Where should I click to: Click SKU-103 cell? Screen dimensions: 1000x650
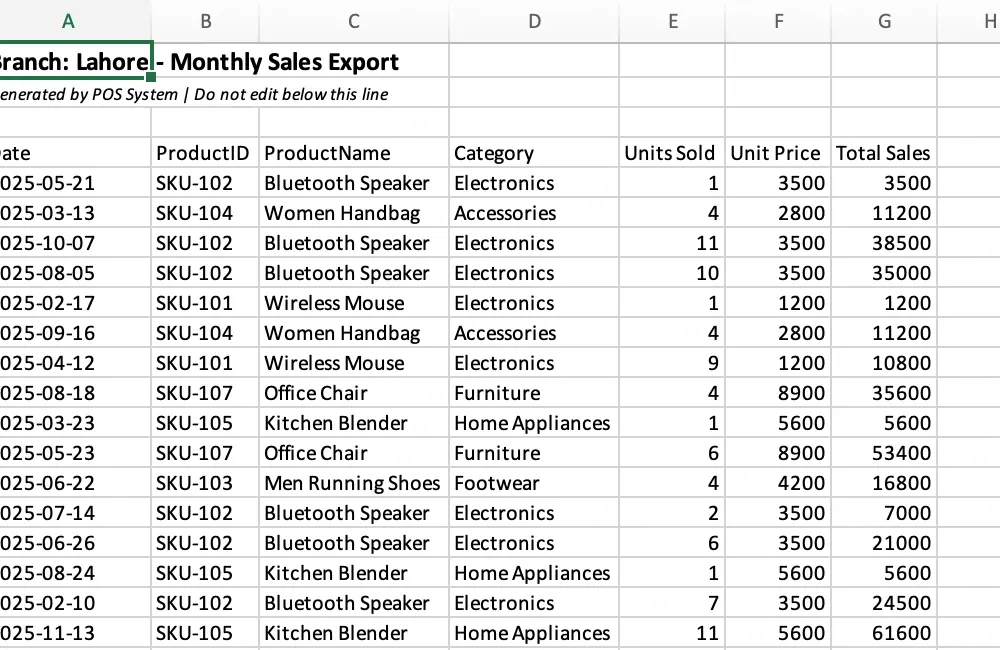tap(205, 483)
